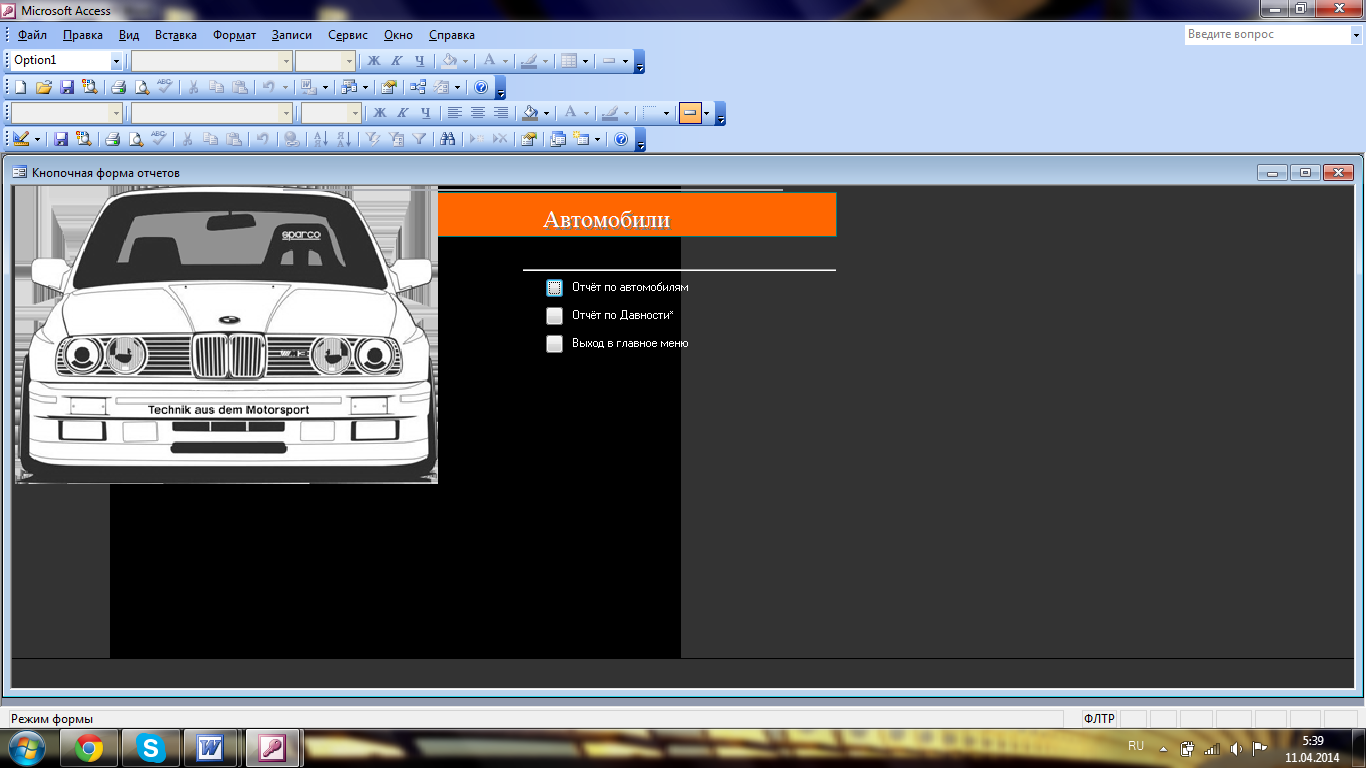Open the Сервис menu
The height and width of the screenshot is (768, 1366).
348,35
